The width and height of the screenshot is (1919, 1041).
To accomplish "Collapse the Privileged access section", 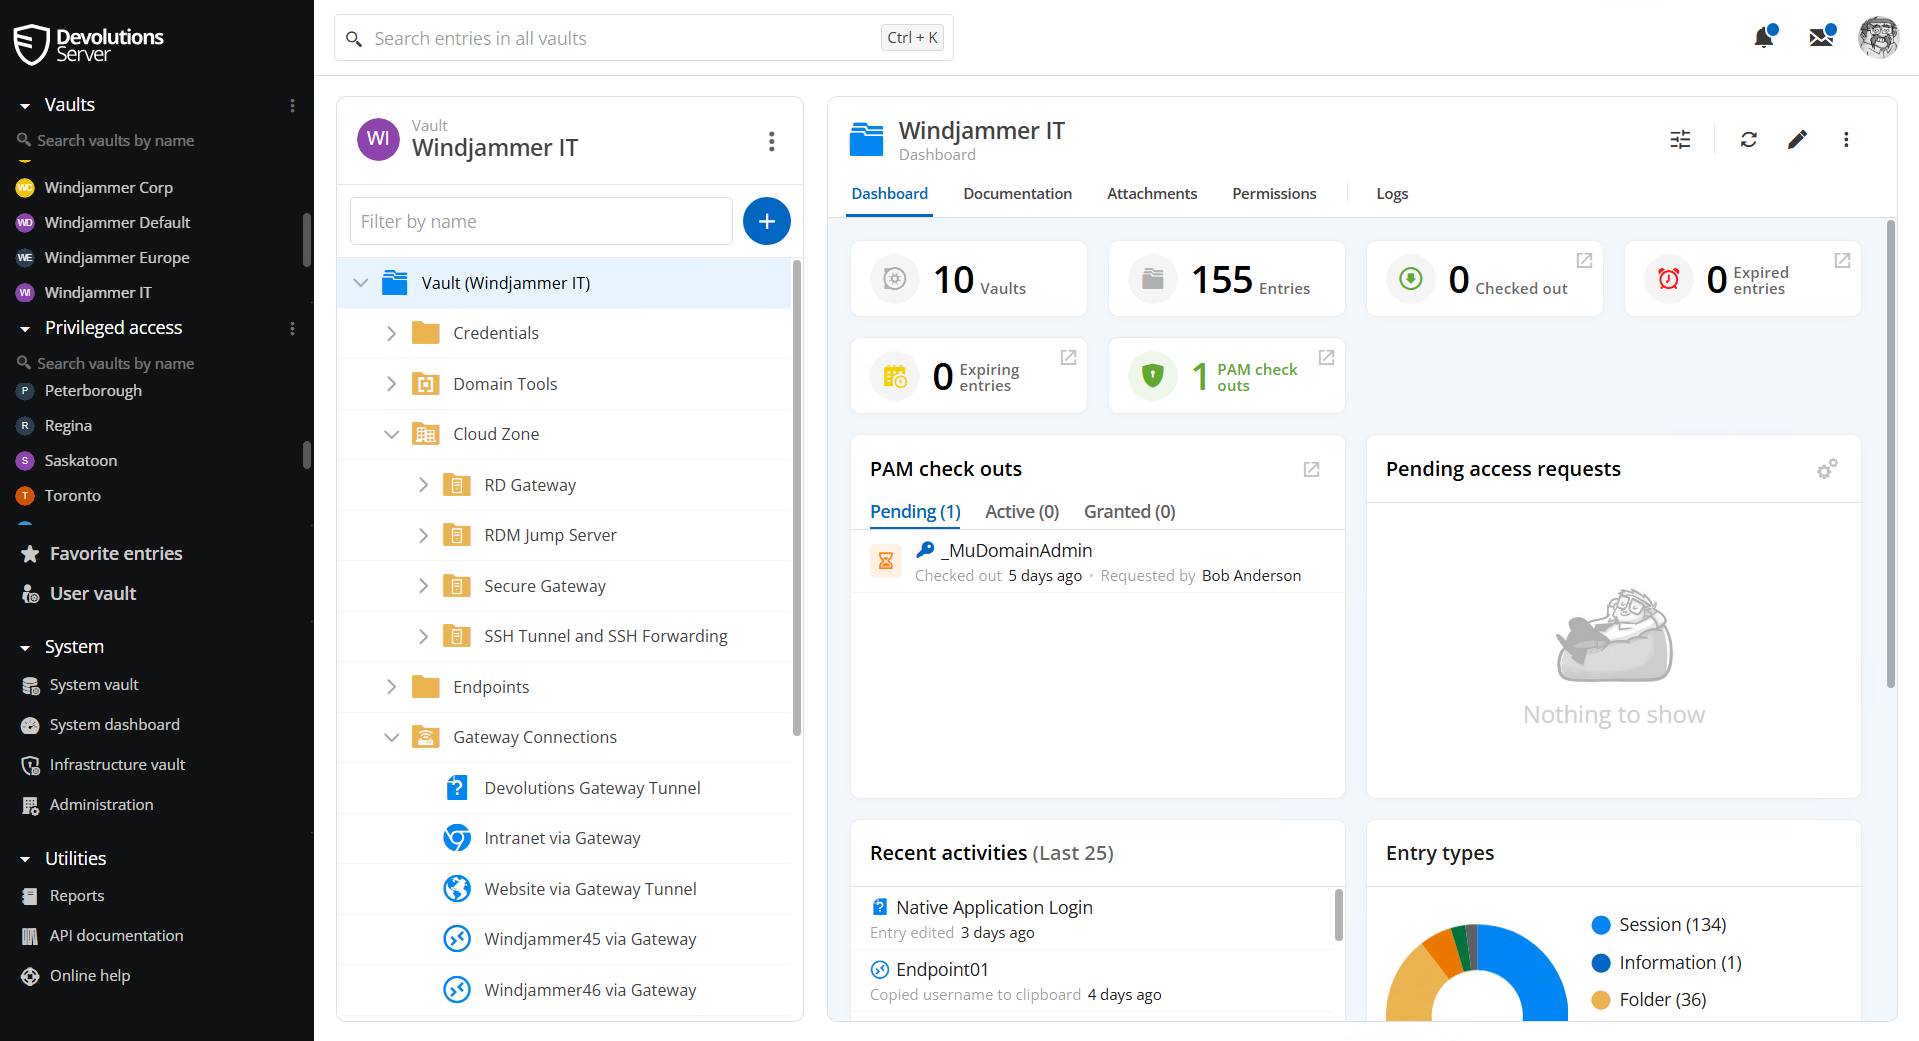I will pos(25,328).
